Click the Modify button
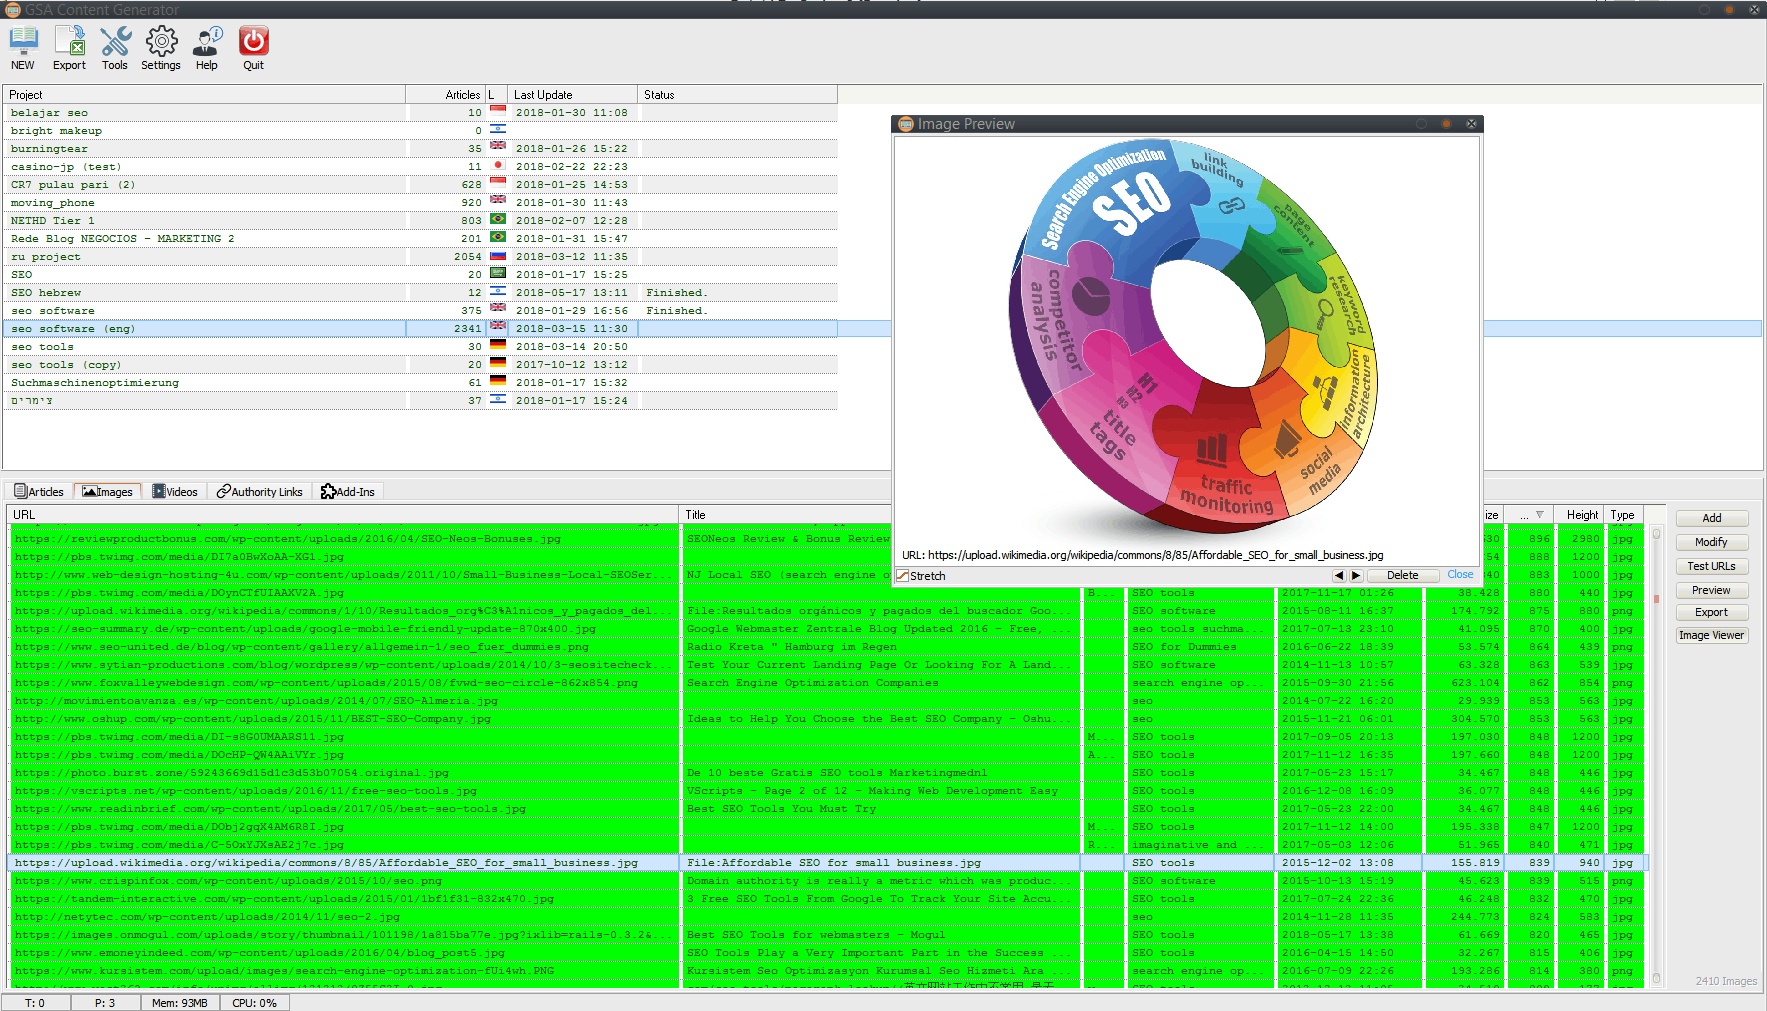 [1712, 542]
